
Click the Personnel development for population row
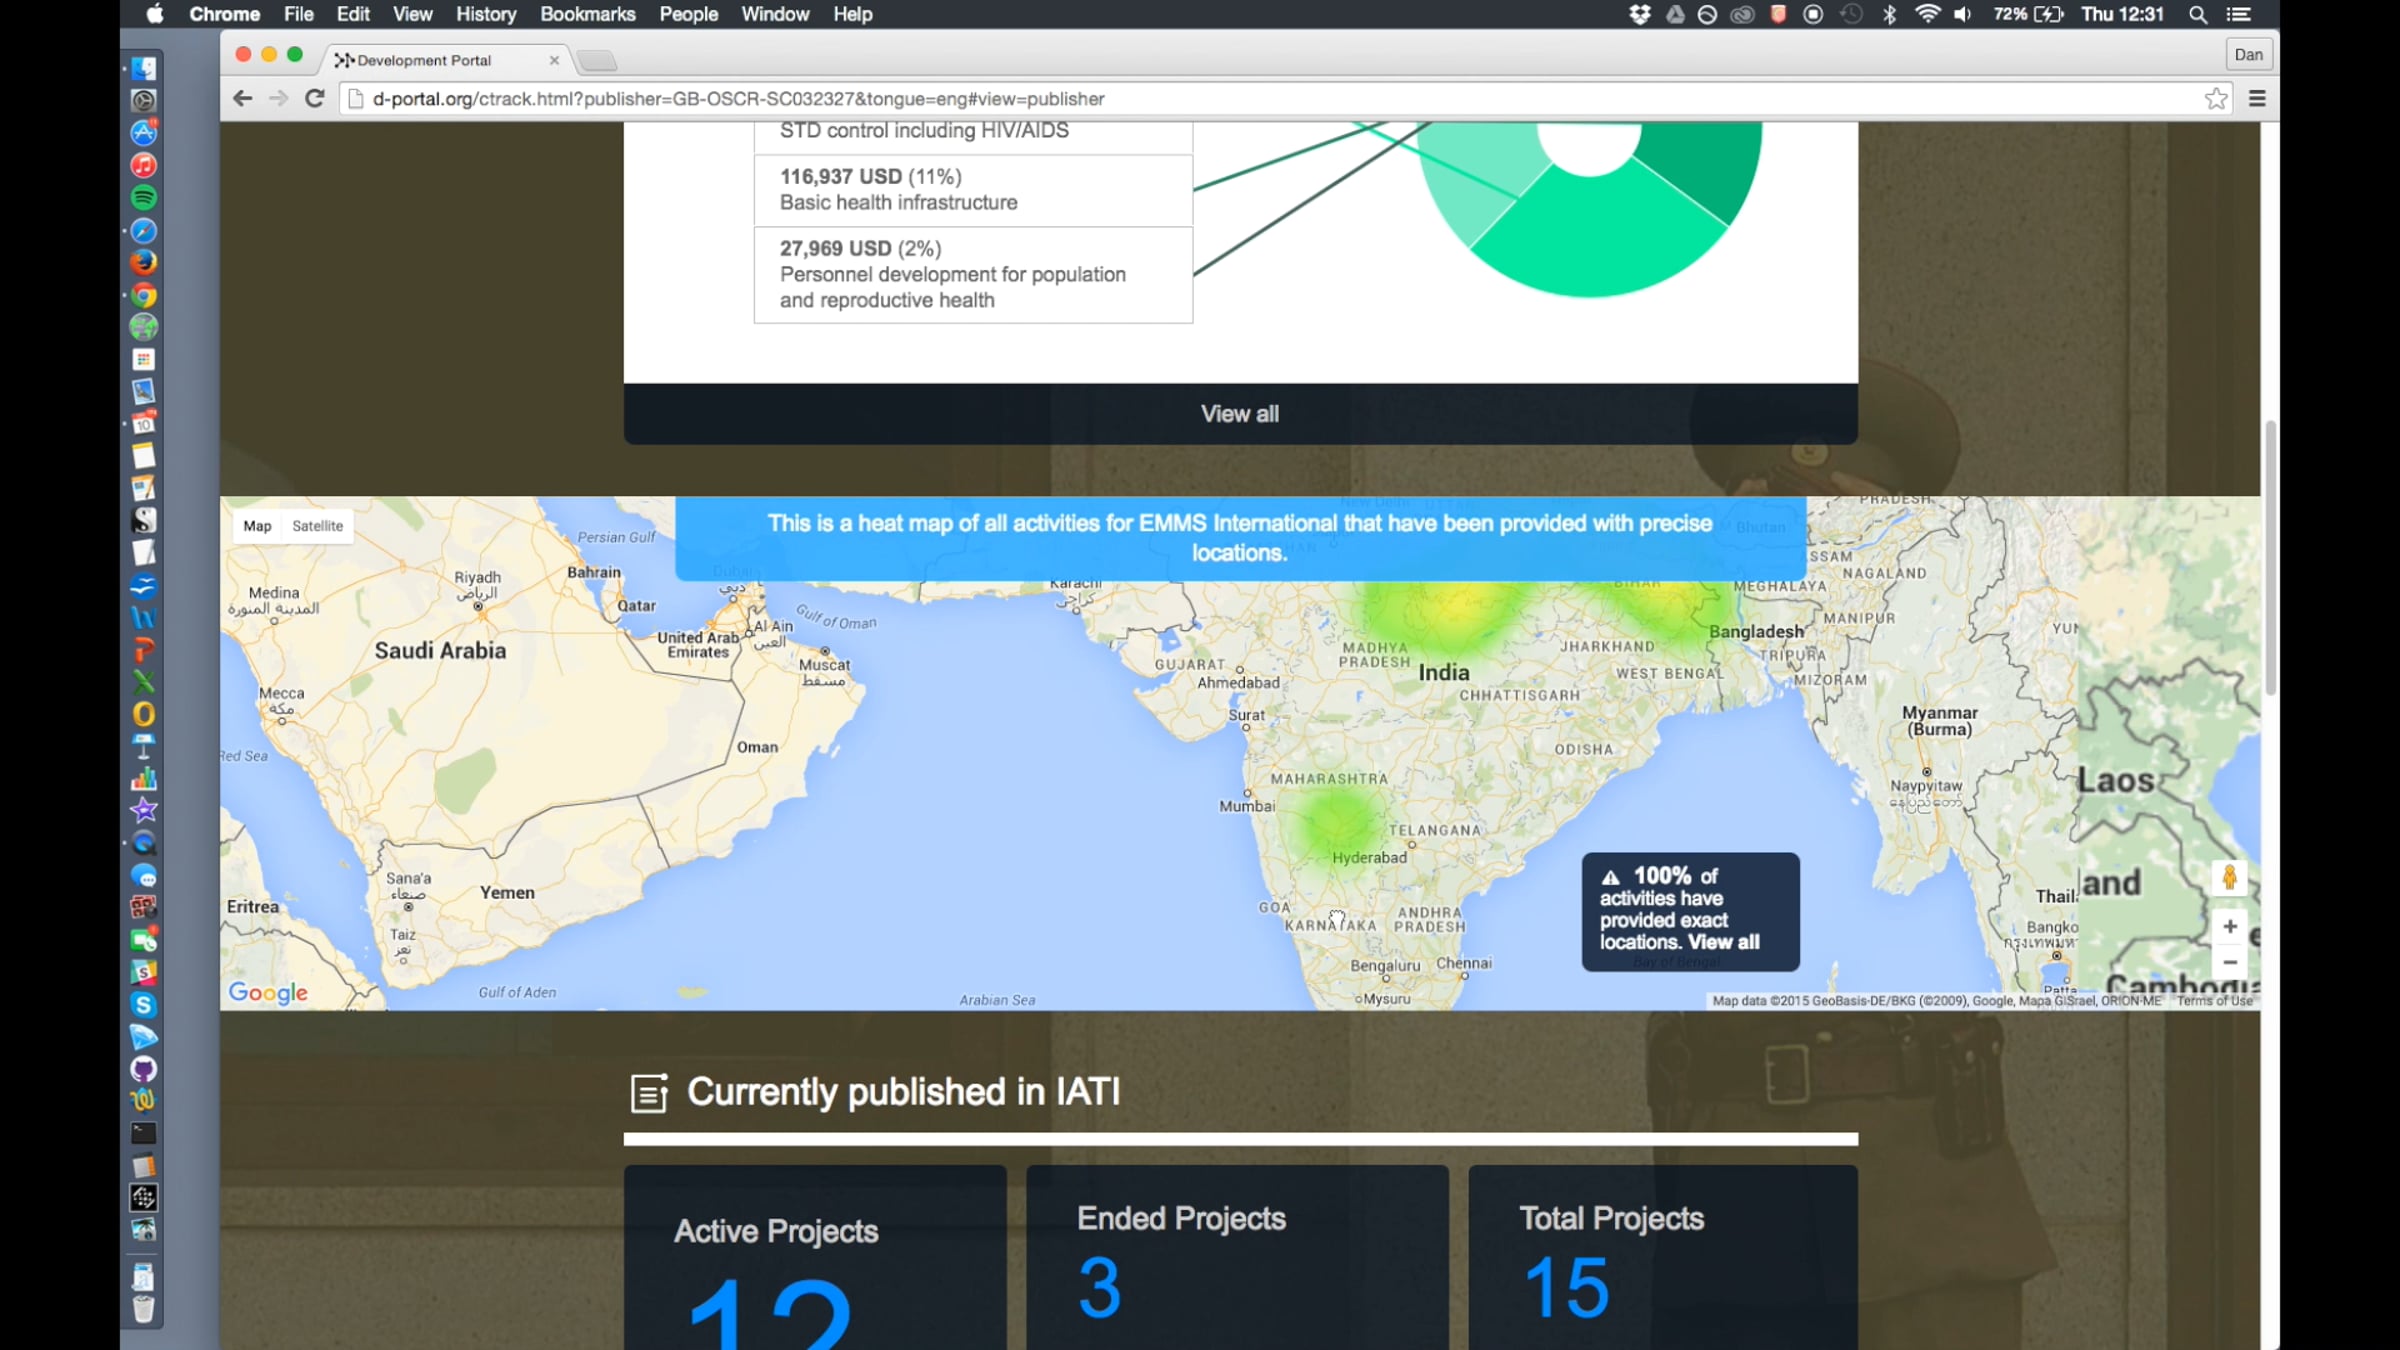click(973, 275)
